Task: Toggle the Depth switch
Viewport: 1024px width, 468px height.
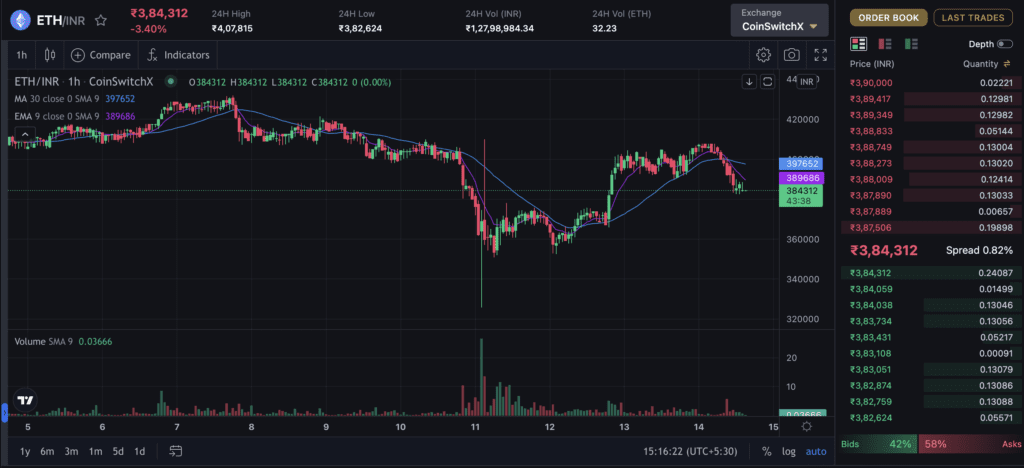Action: (x=1005, y=44)
